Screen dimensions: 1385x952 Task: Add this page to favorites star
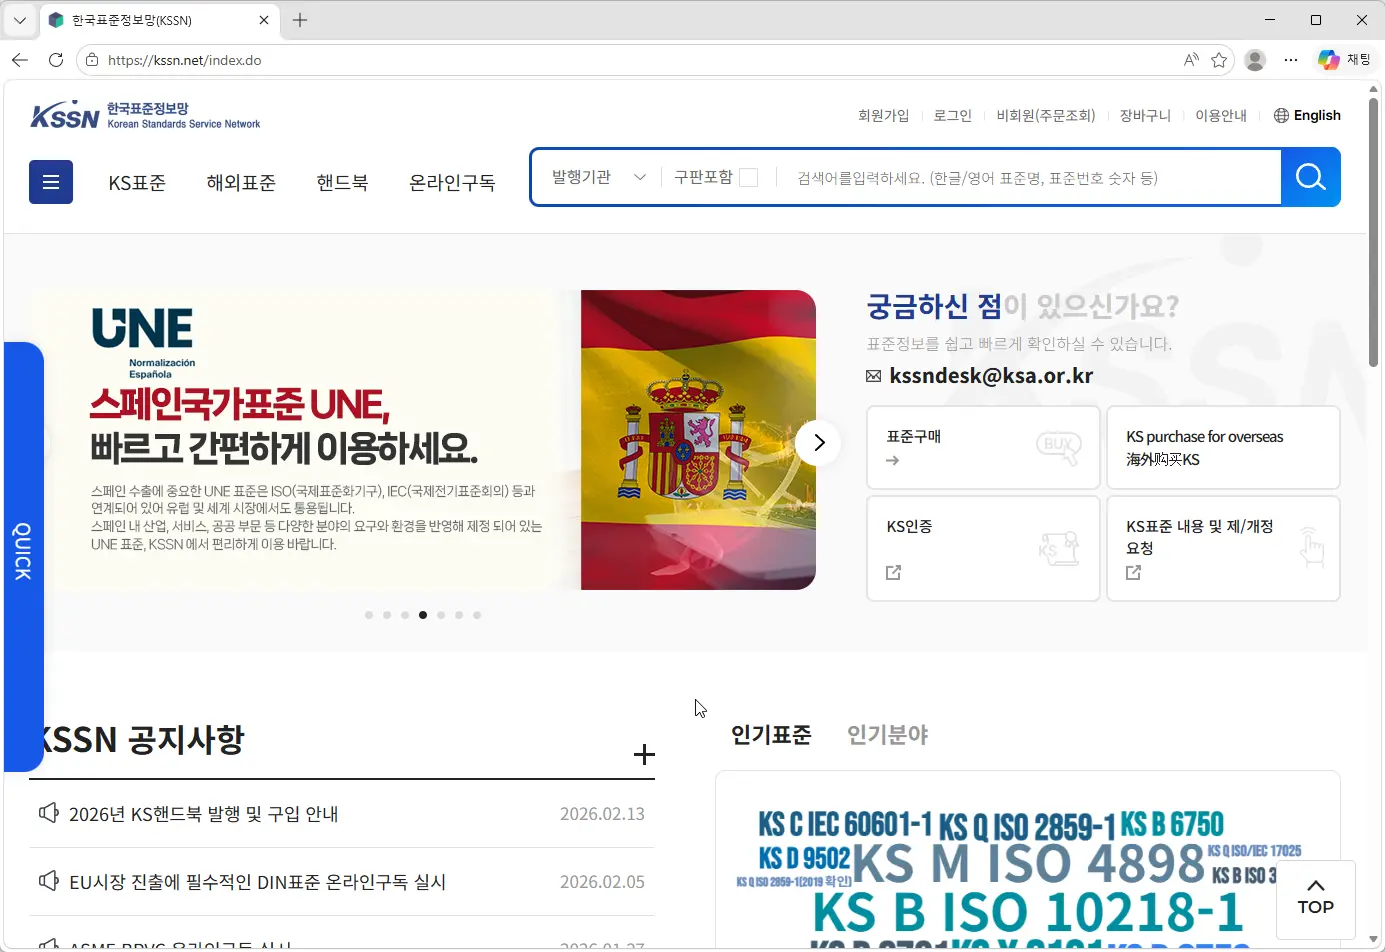1219,60
